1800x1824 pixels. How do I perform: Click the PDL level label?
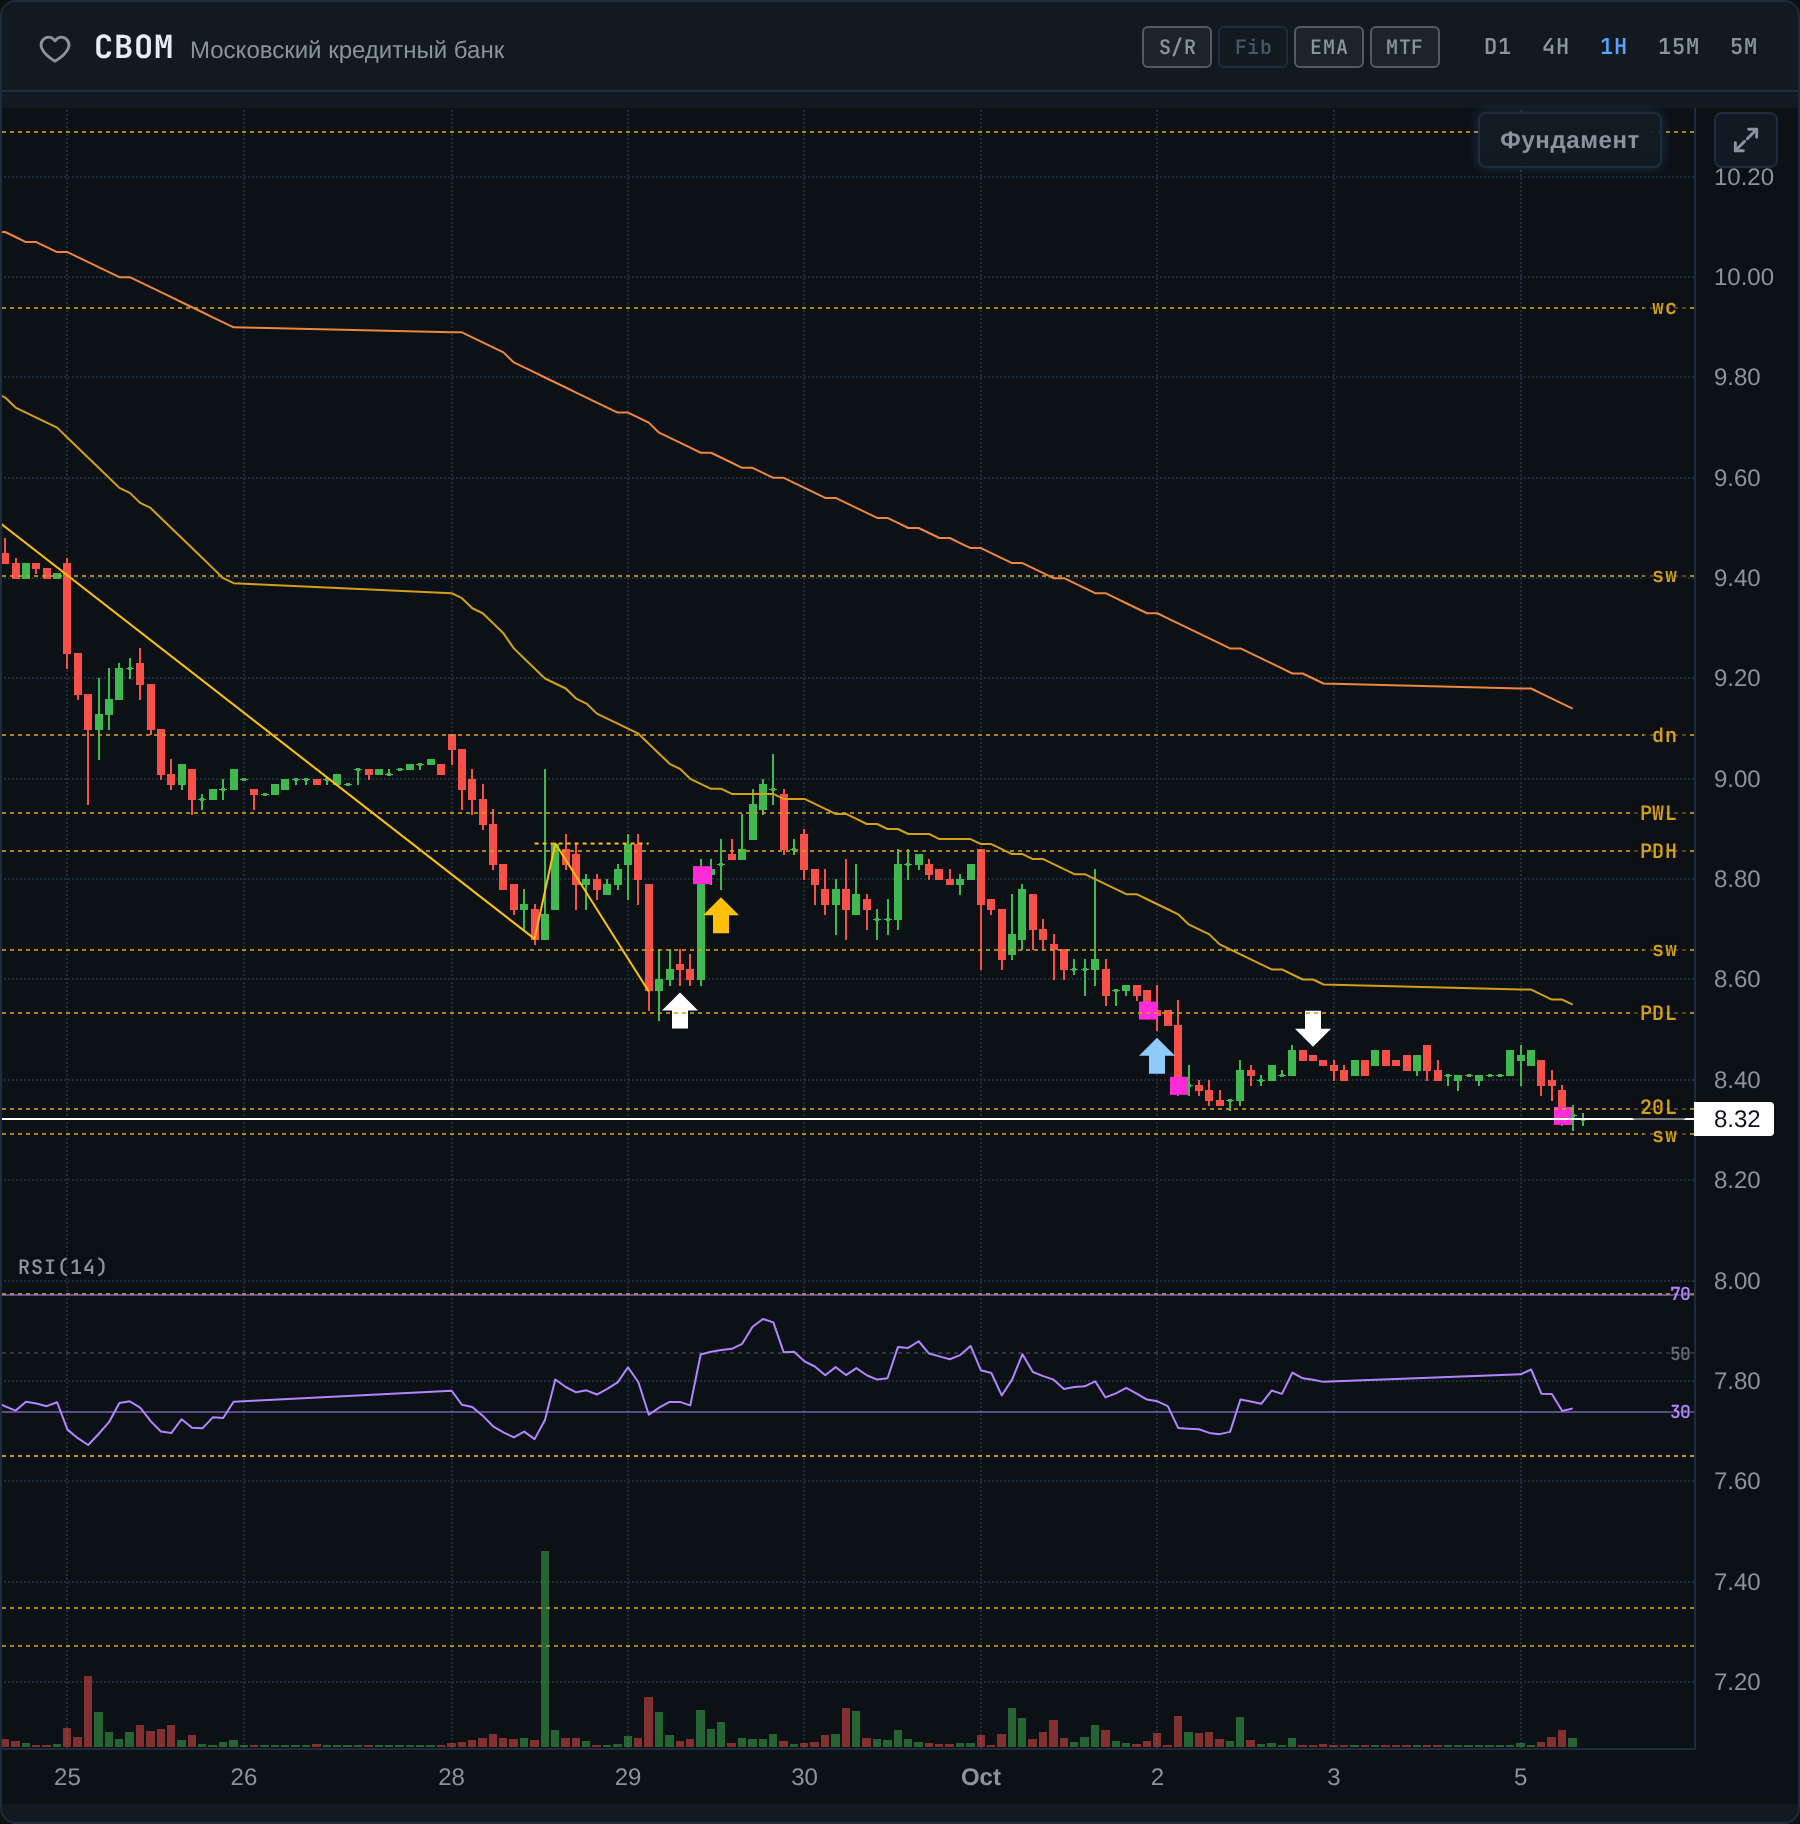[1658, 1013]
